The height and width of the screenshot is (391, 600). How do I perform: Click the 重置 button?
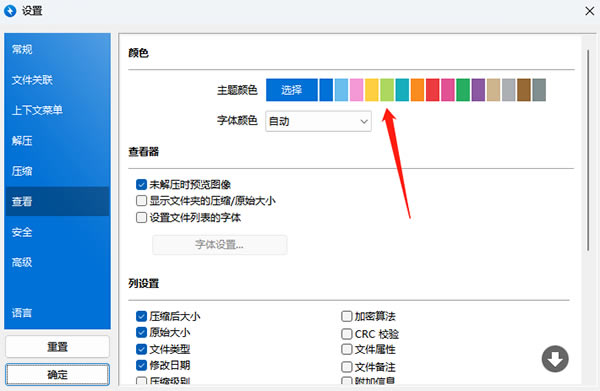point(57,347)
